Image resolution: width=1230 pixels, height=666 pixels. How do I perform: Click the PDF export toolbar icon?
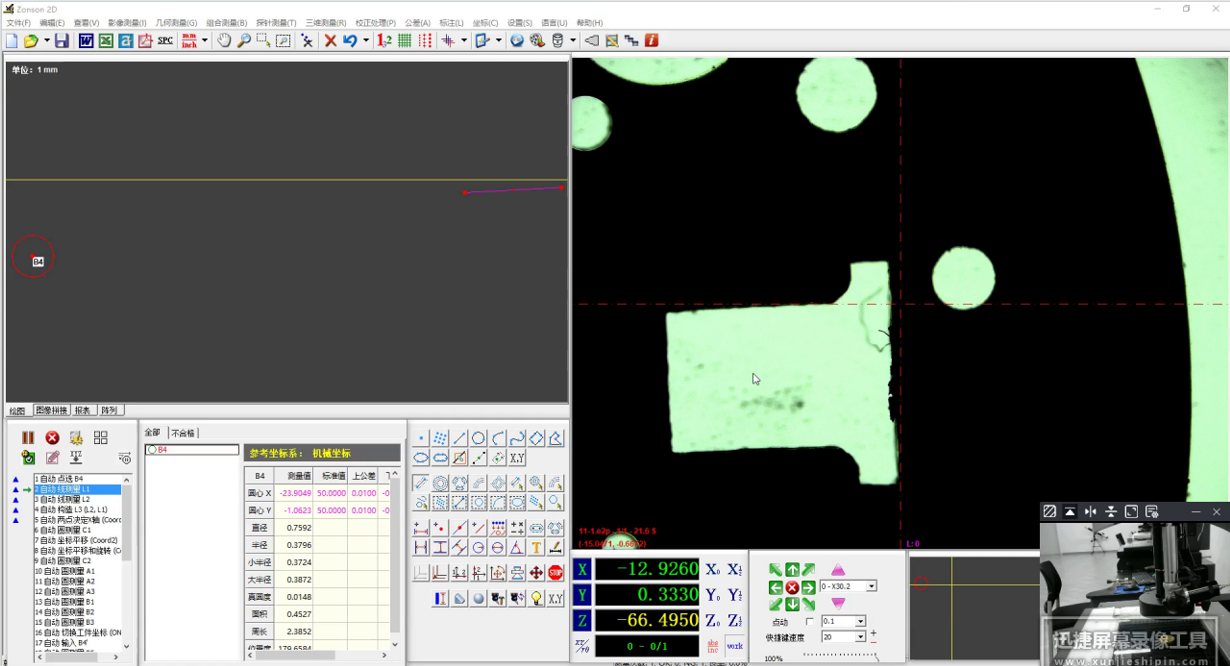(146, 41)
